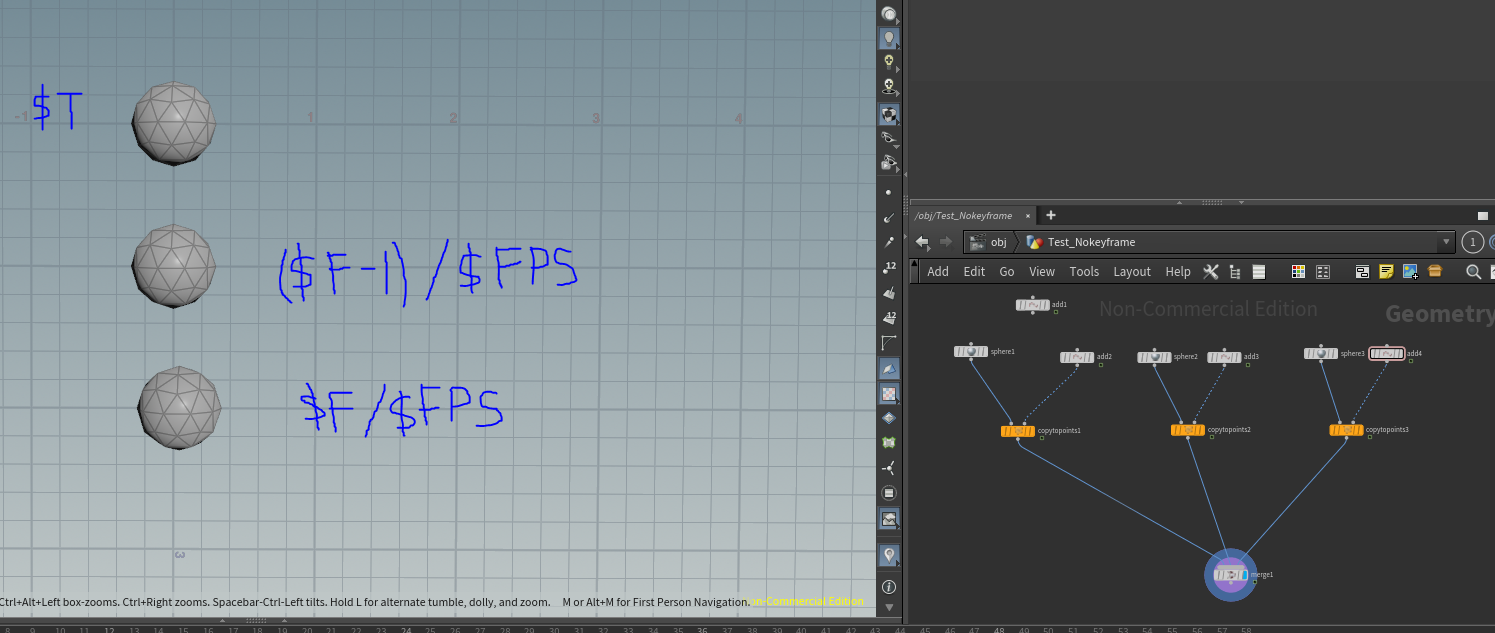Select the add1 node
Viewport: 1495px width, 633px height.
pos(1033,305)
